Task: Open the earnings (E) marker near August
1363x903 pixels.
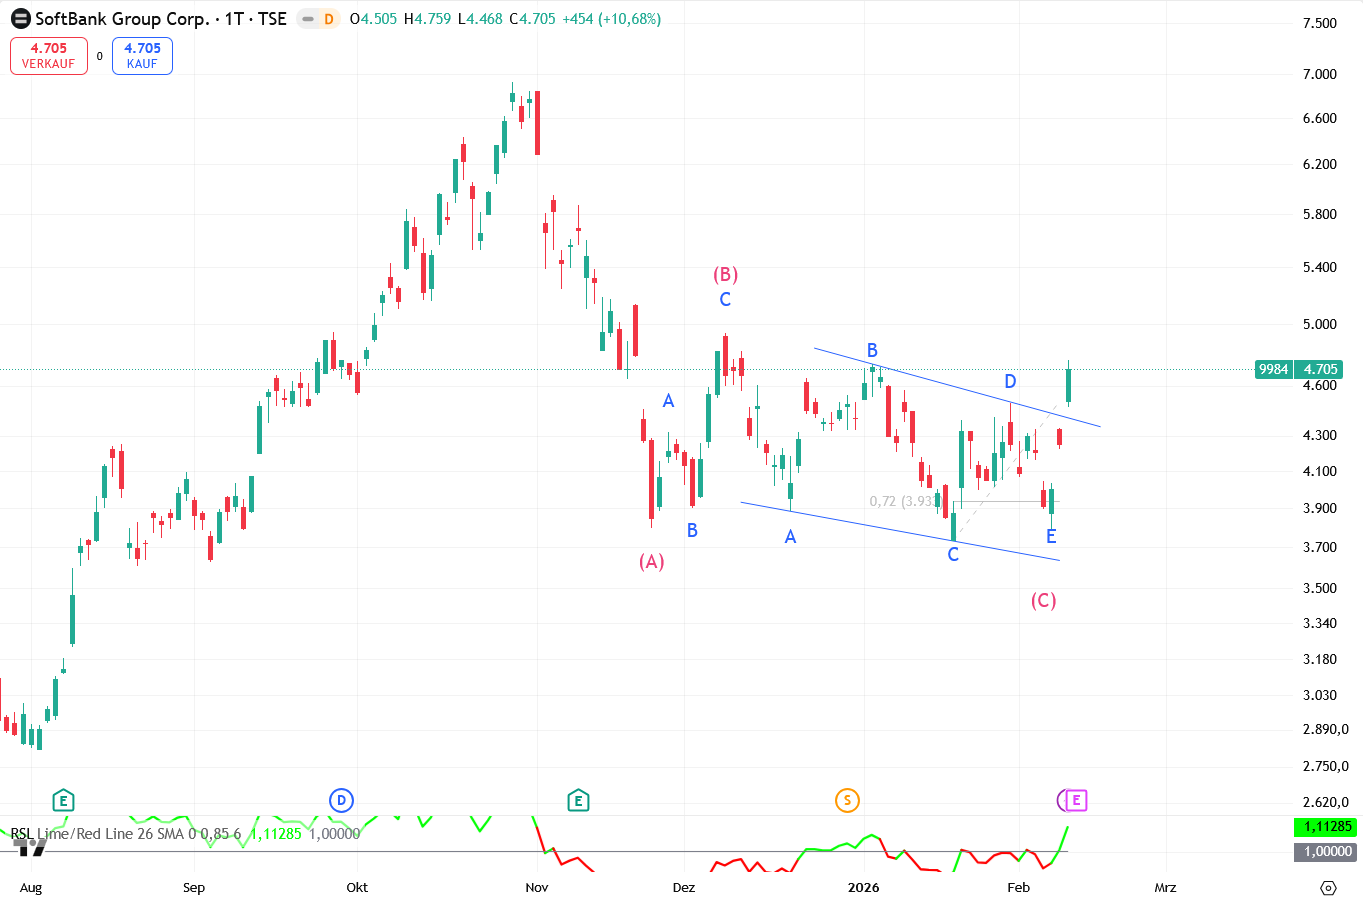Action: coord(63,800)
